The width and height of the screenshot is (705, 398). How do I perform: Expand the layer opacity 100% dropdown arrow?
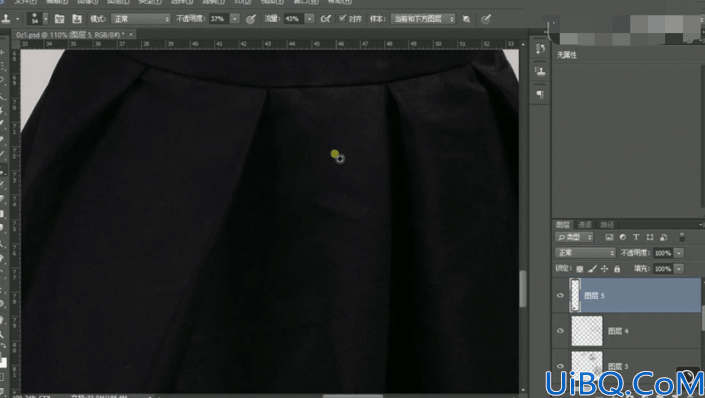[x=679, y=253]
